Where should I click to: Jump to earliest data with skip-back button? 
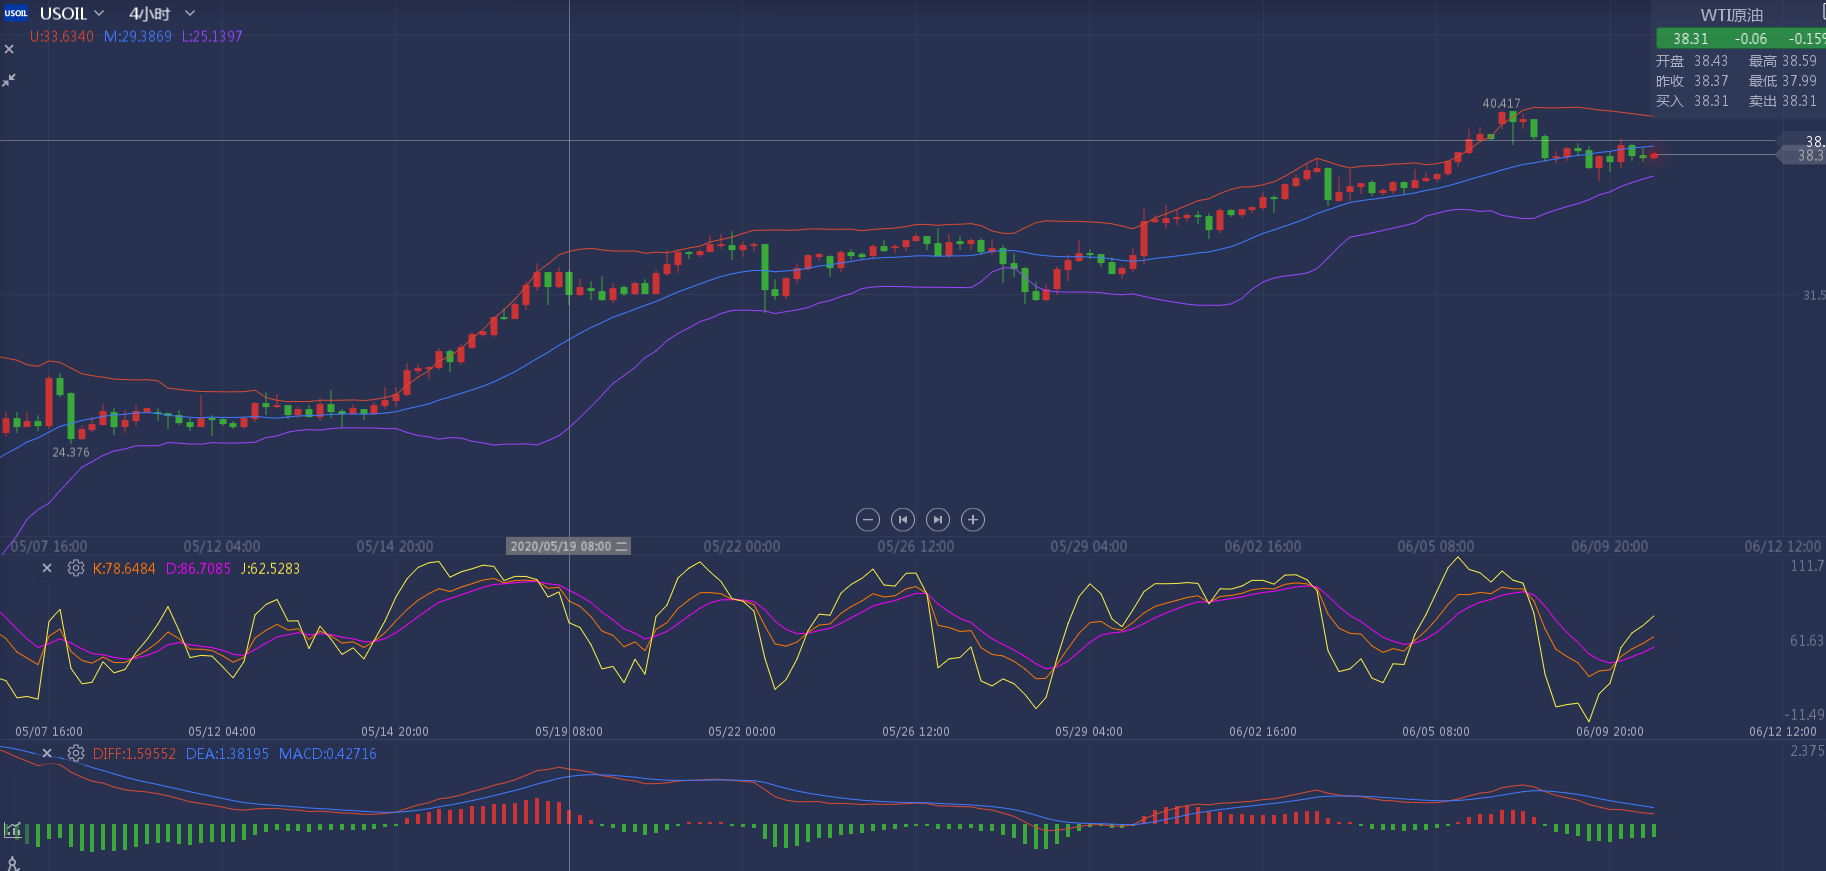[903, 519]
